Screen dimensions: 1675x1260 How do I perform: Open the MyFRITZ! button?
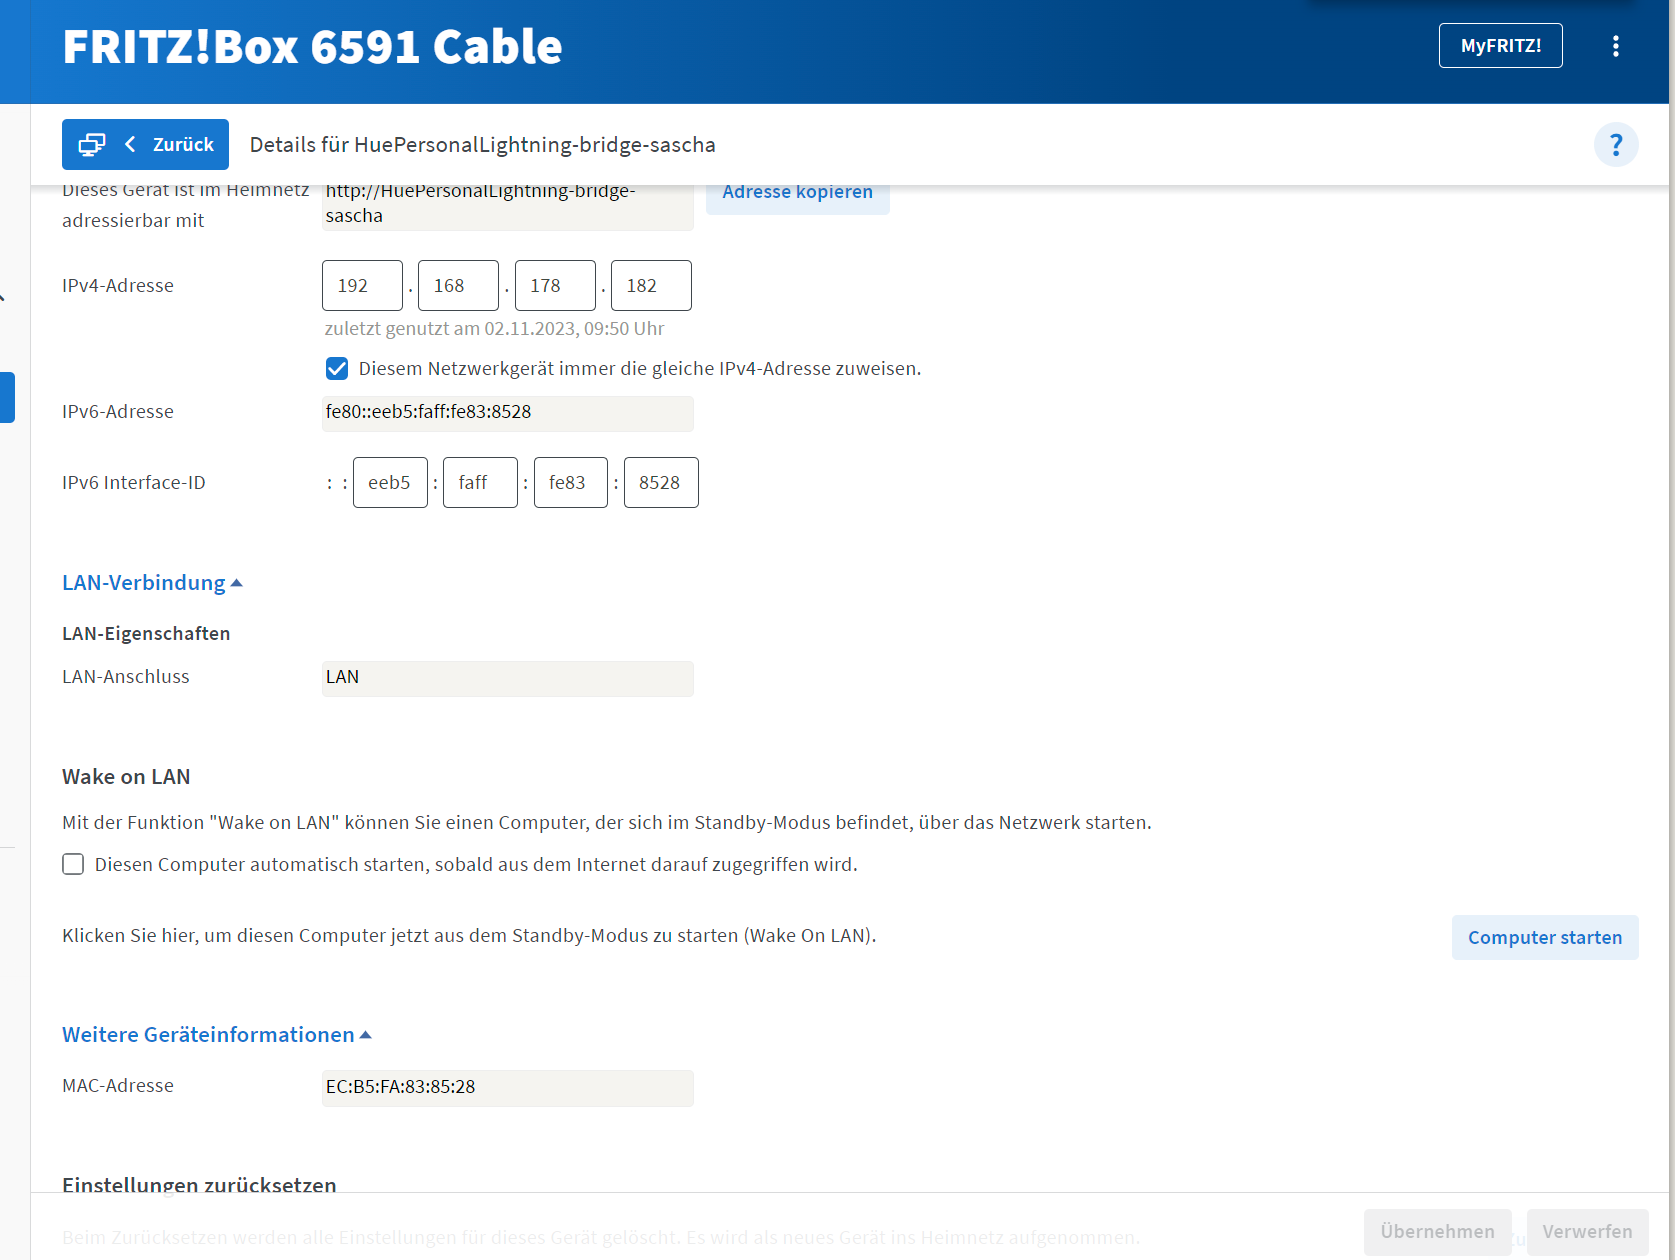(x=1500, y=46)
